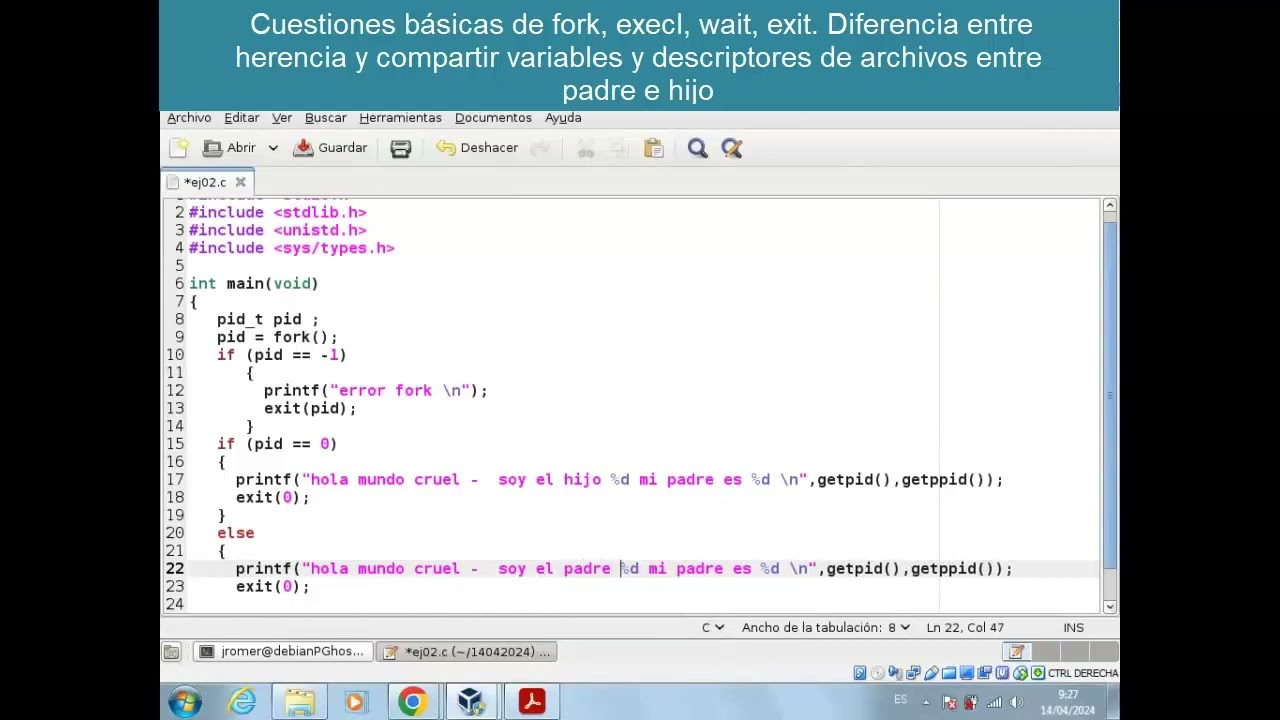The image size is (1280, 720).
Task: Open Adobe Acrobat Reader from taskbar
Action: 531,702
